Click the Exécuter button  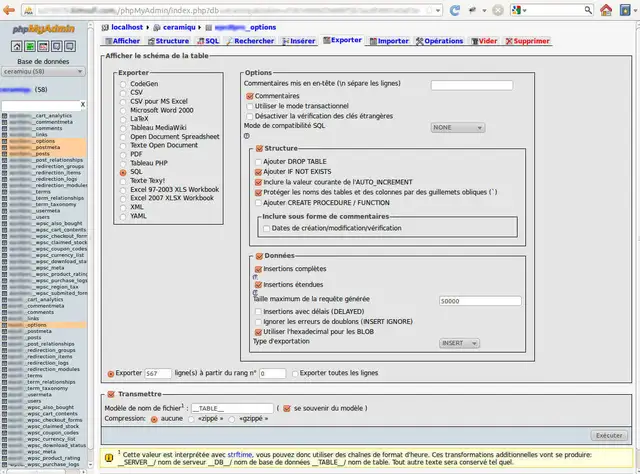tap(609, 436)
